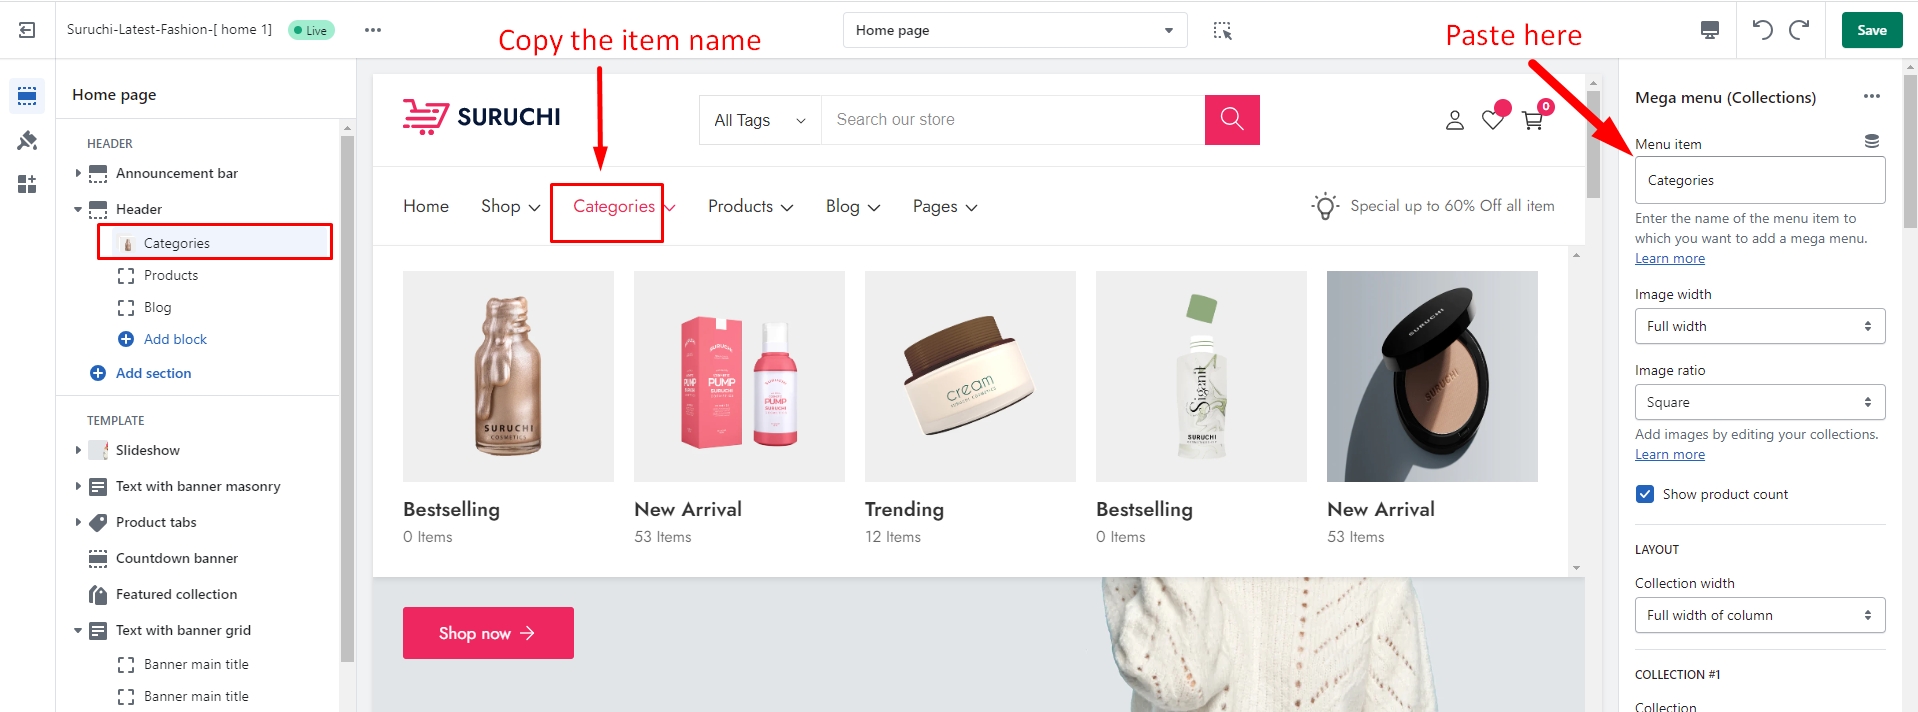Click the pink search magnifier button
Viewport: 1918px width, 712px height.
click(1232, 120)
